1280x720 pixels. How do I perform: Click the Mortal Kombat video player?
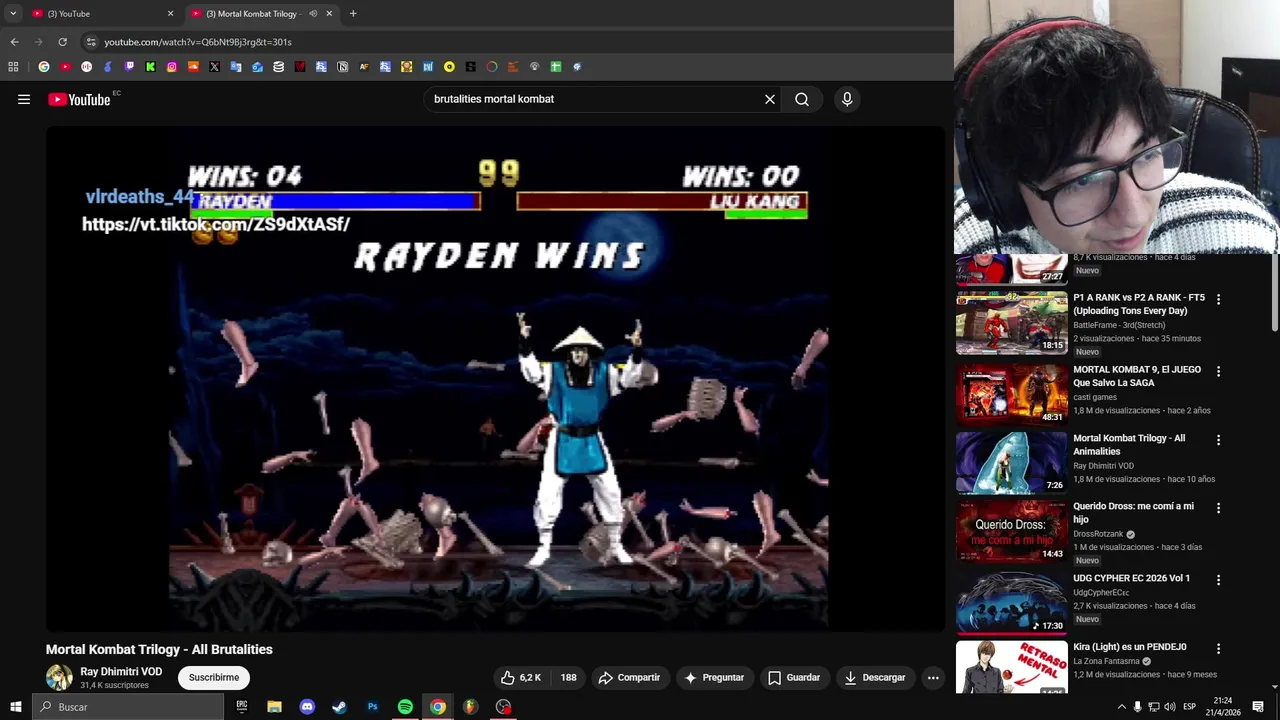click(495, 380)
